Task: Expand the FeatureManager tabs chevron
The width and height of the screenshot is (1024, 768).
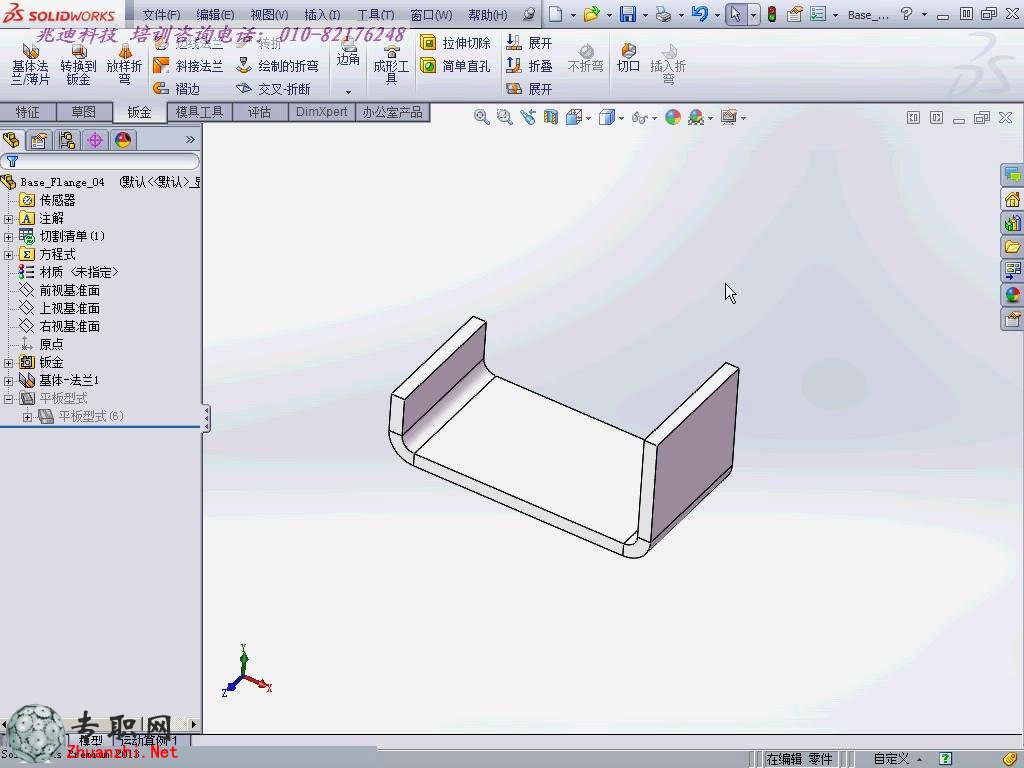Action: 190,139
